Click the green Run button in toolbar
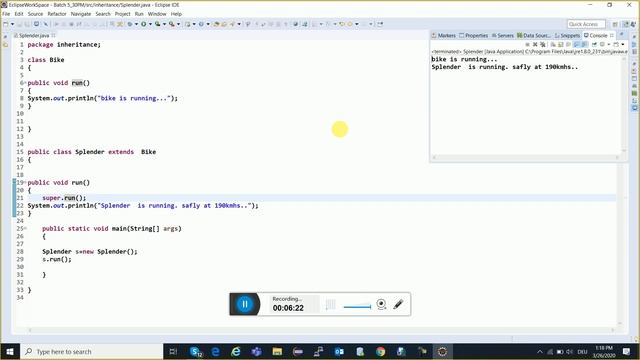Image resolution: width=640 pixels, height=360 pixels. [144, 24]
